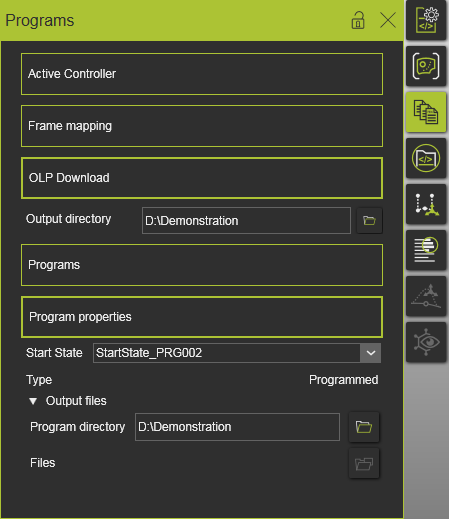The height and width of the screenshot is (519, 449).
Task: Expand the Programs section header
Action: 202,265
